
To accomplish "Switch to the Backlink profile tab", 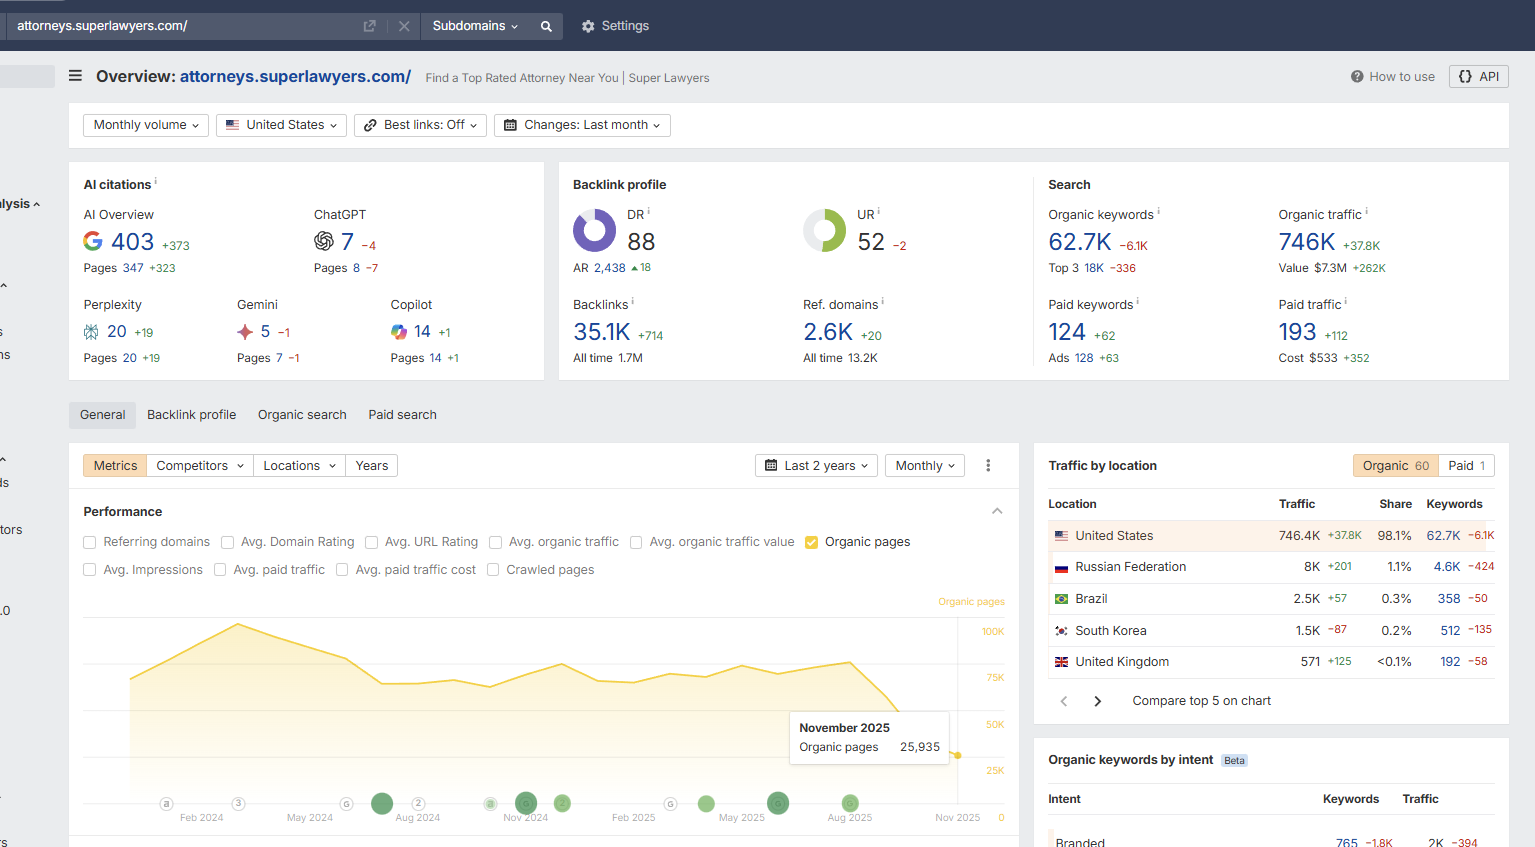I will (191, 415).
